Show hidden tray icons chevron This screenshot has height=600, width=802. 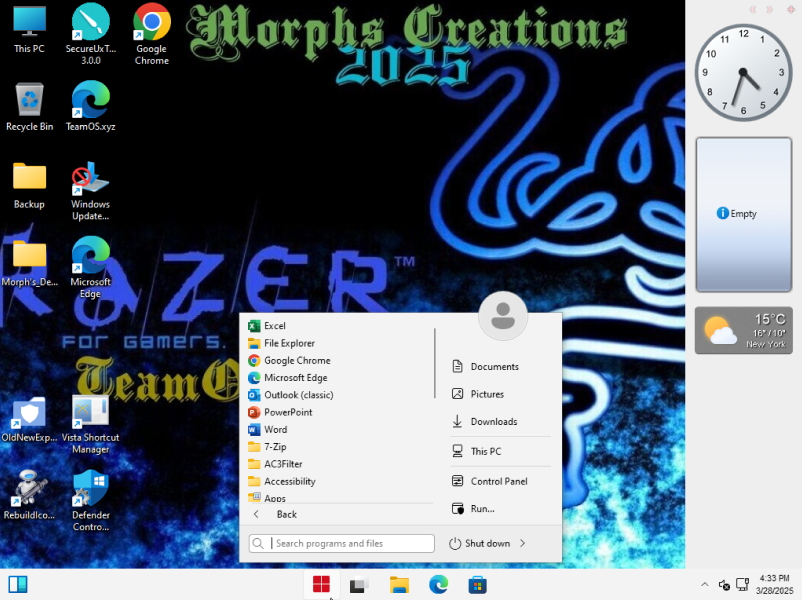704,584
